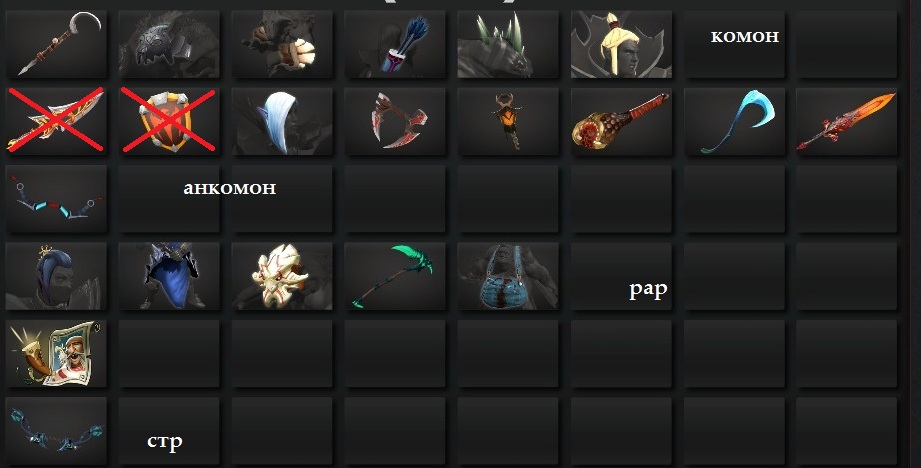Select the blue belt pouch item
This screenshot has height=468, width=921.
(507, 276)
